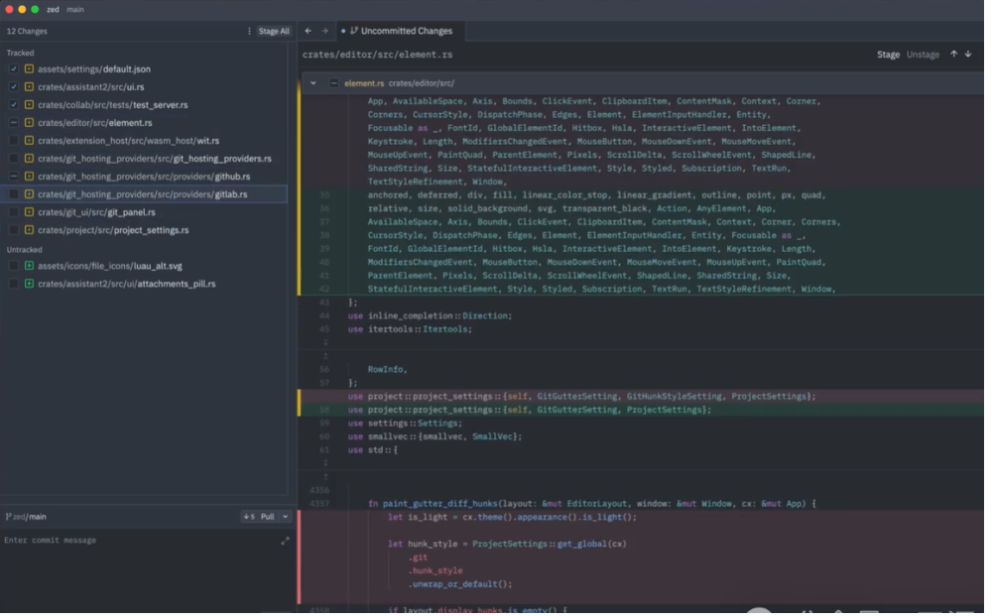Expand the commit message editor
This screenshot has height=616, width=992.
[285, 540]
